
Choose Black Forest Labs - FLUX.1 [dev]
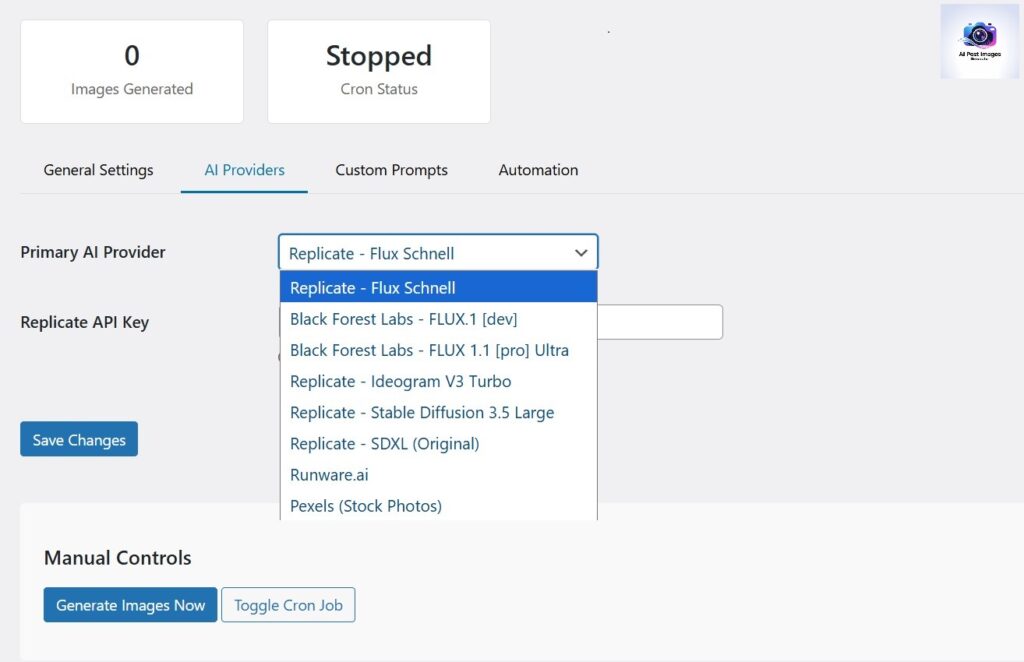pyautogui.click(x=438, y=319)
